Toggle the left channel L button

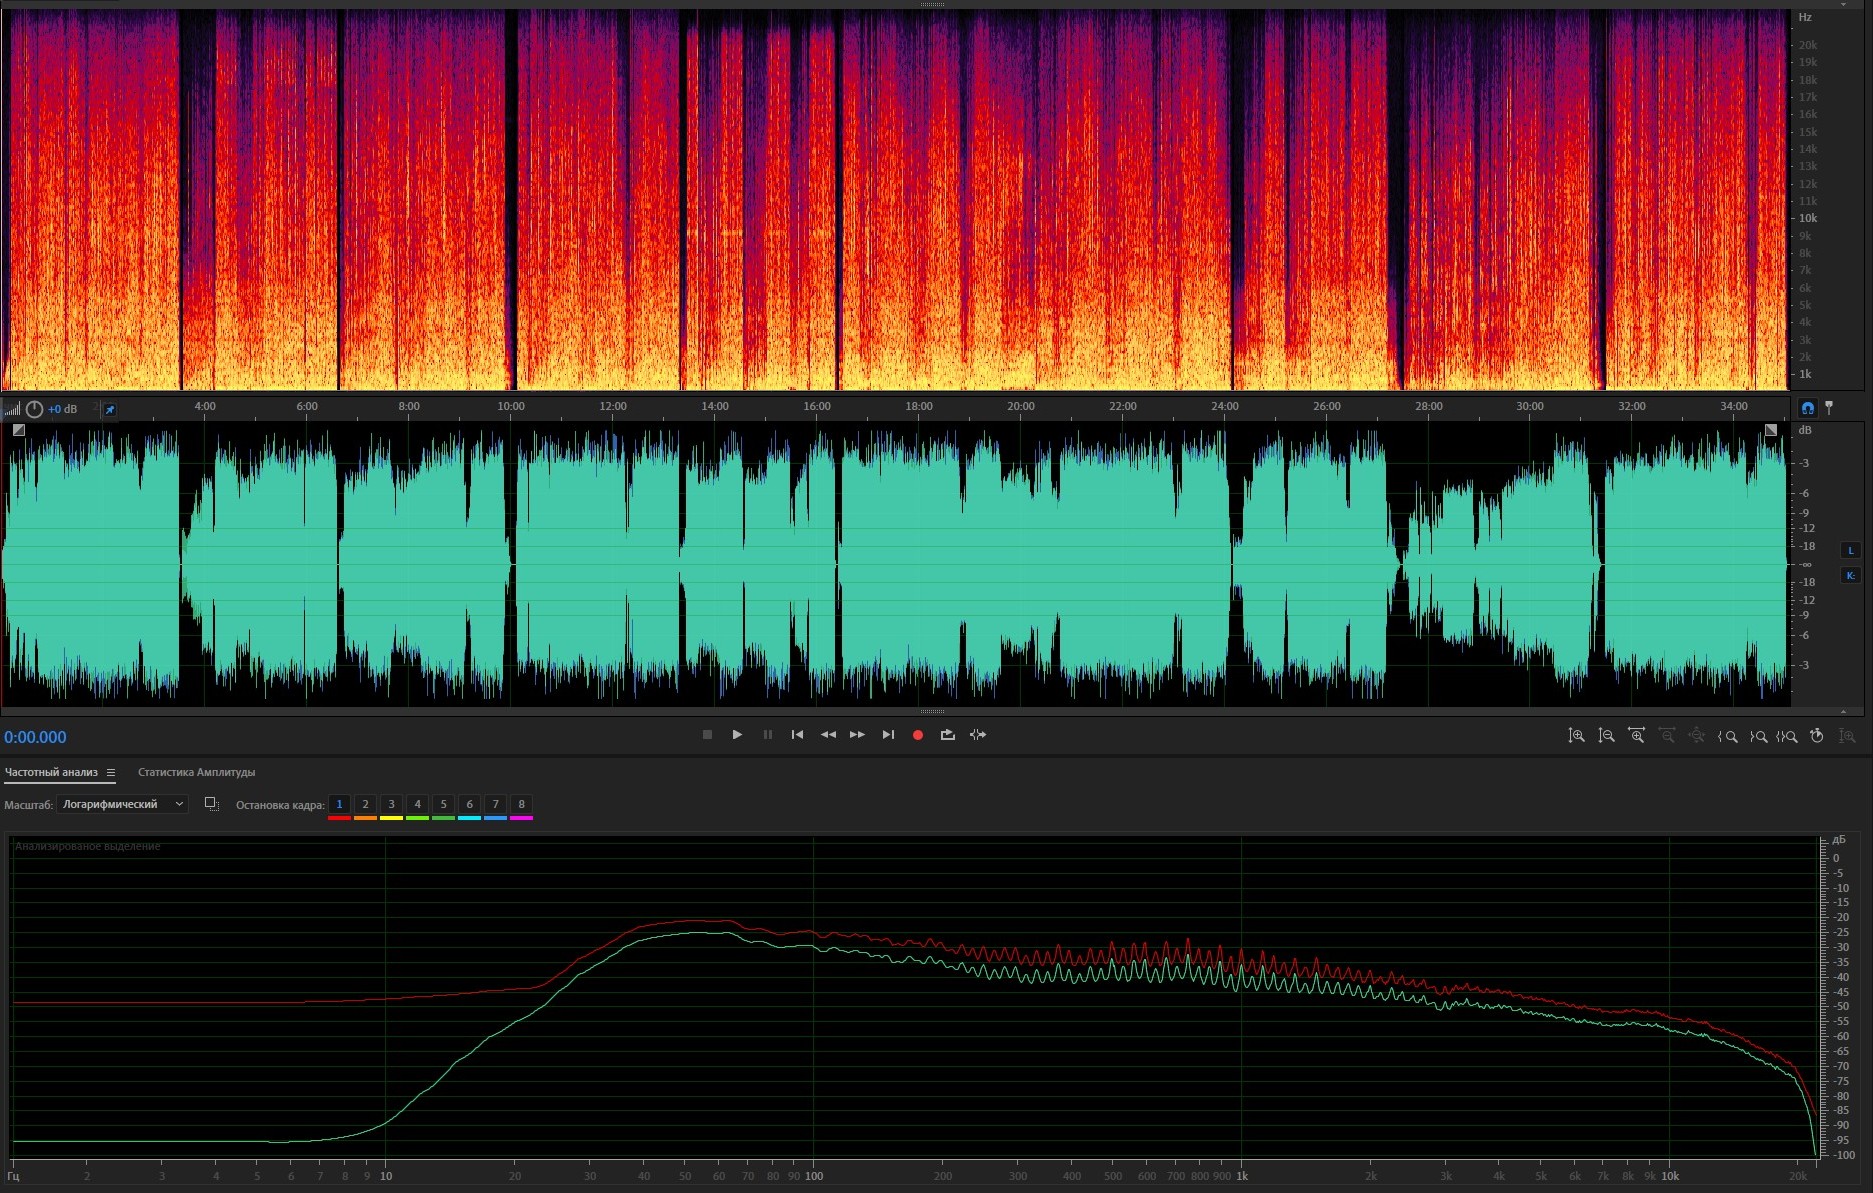(1850, 550)
